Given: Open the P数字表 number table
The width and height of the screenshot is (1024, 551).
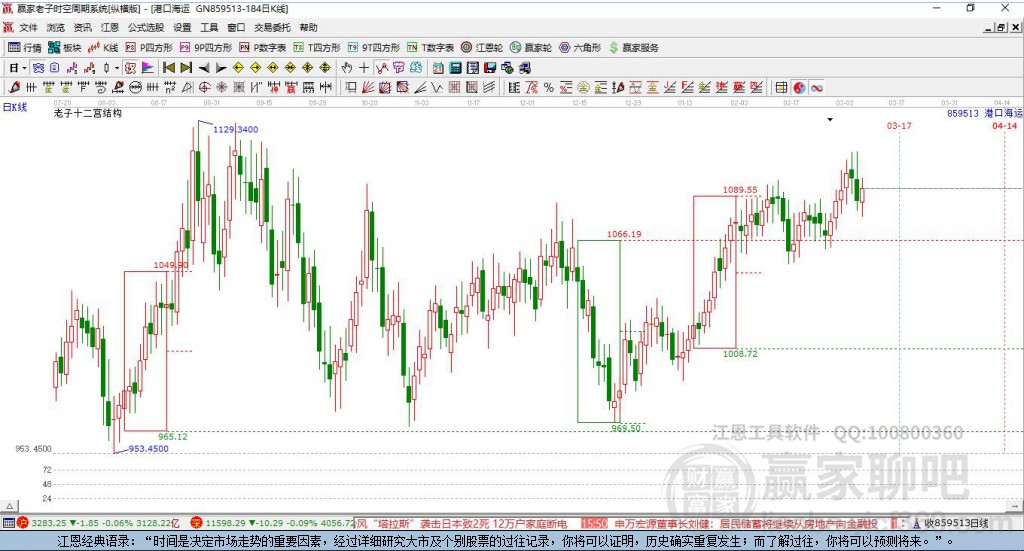Looking at the screenshot, I should point(263,48).
